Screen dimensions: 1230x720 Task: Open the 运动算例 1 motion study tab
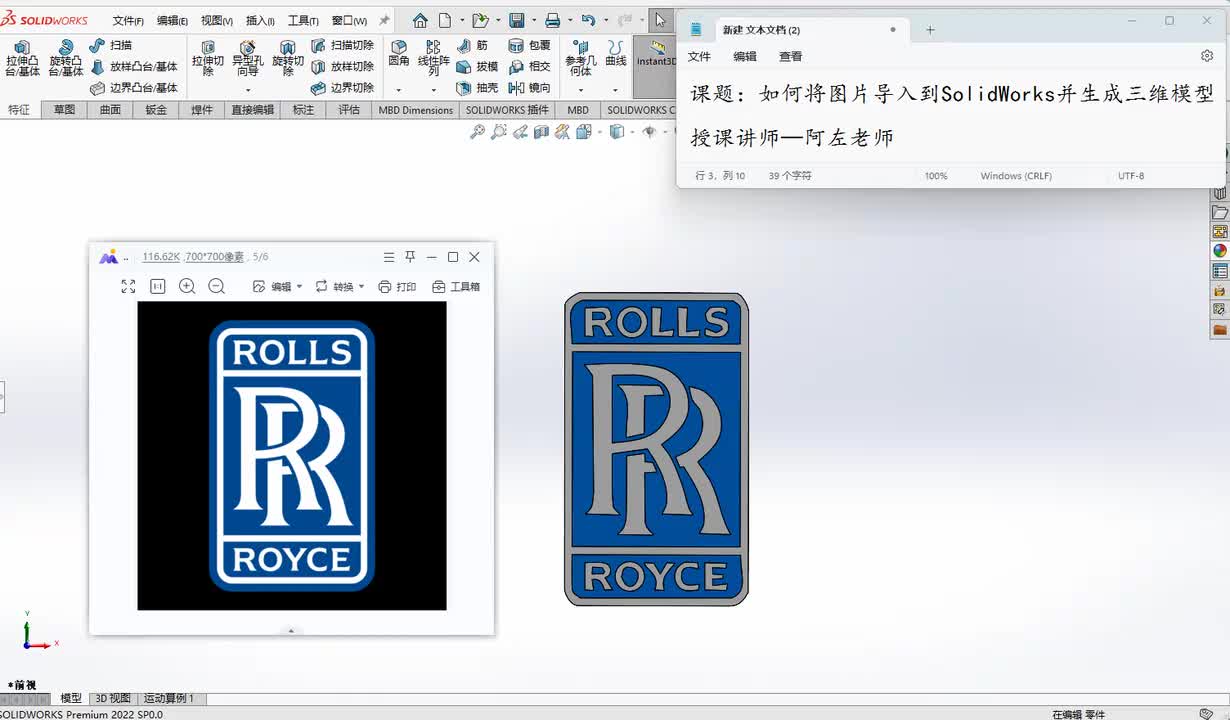point(169,699)
